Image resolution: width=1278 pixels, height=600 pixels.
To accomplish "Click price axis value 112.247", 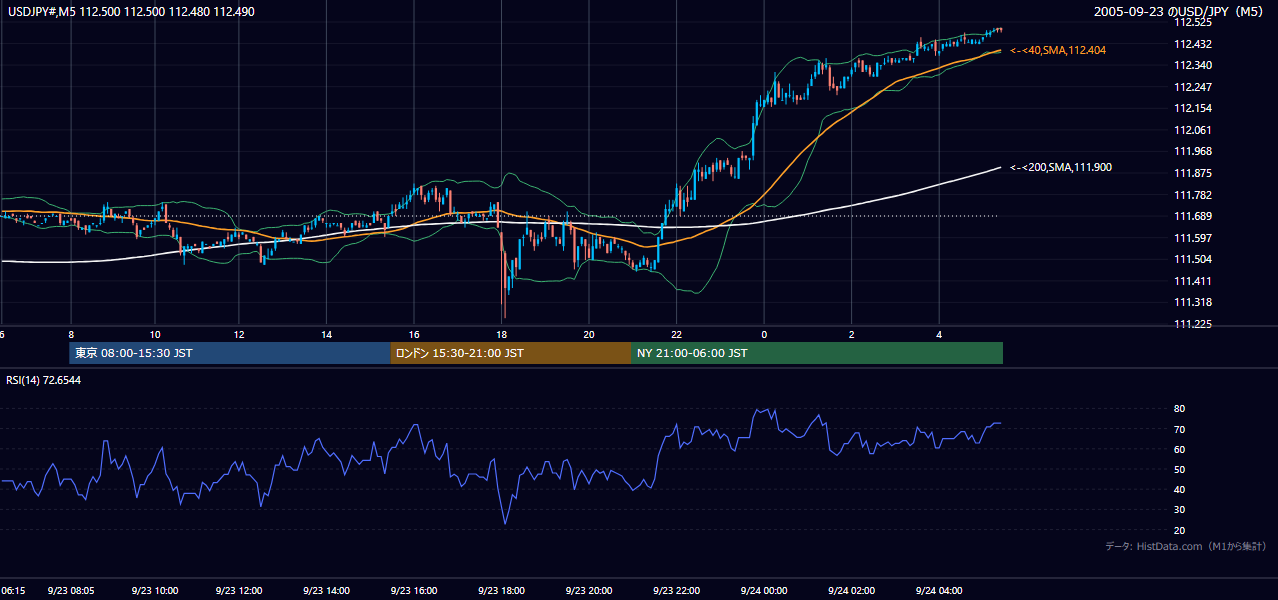I will (1193, 87).
